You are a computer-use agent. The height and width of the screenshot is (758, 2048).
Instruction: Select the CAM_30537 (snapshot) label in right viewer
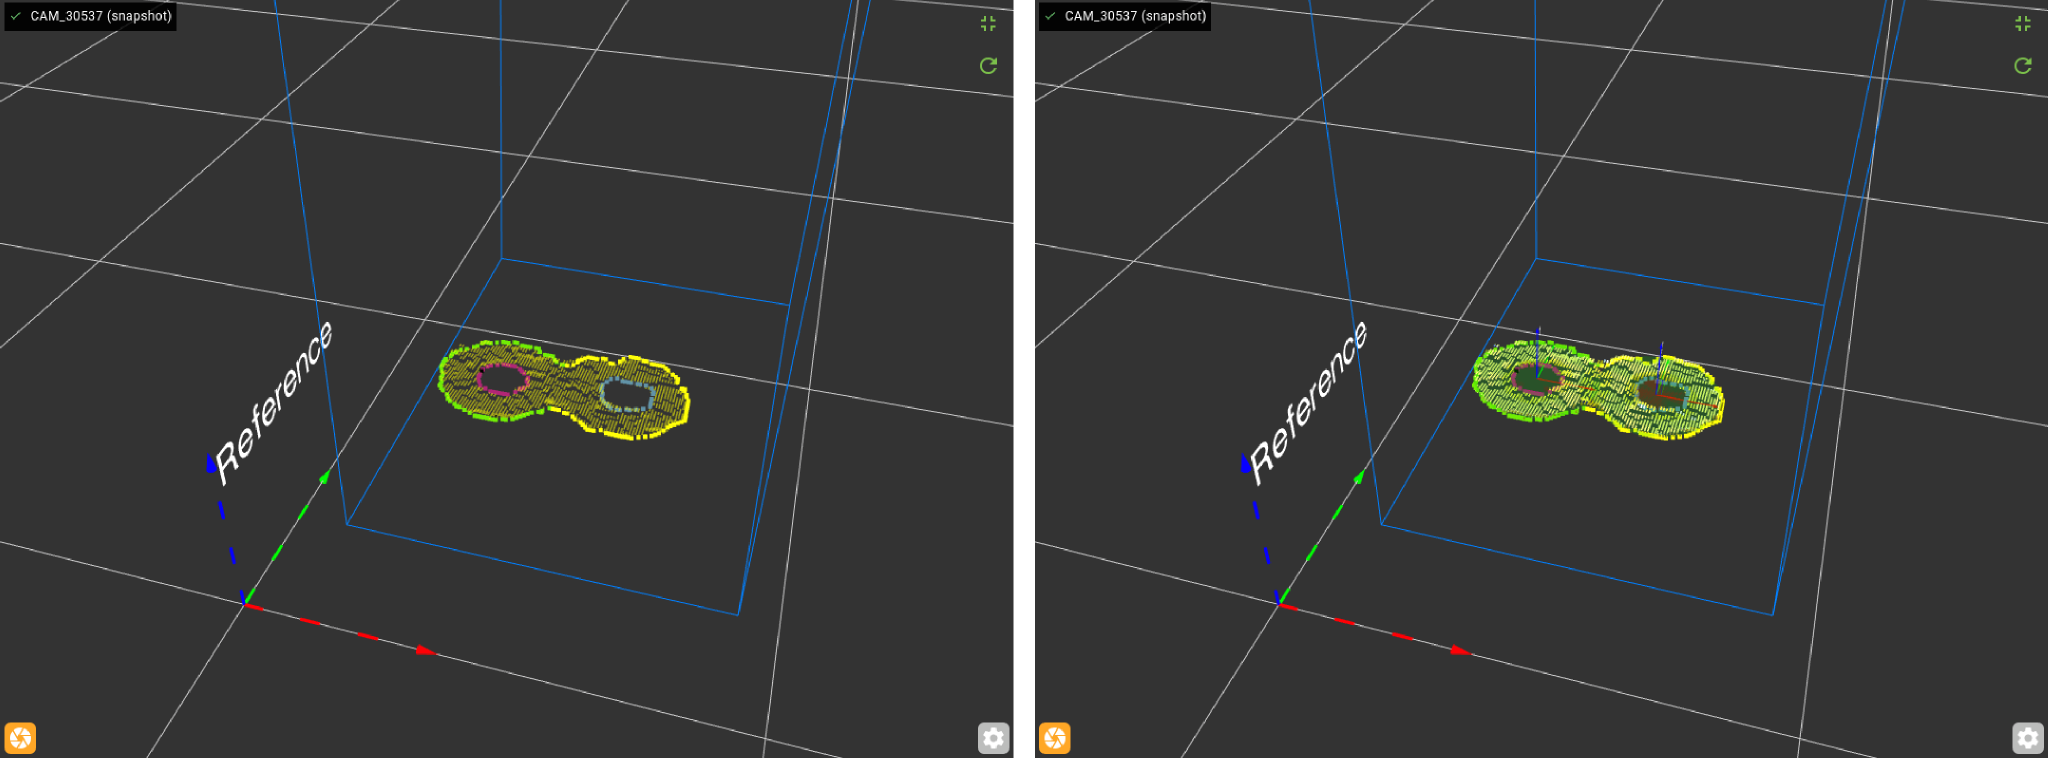[1135, 16]
